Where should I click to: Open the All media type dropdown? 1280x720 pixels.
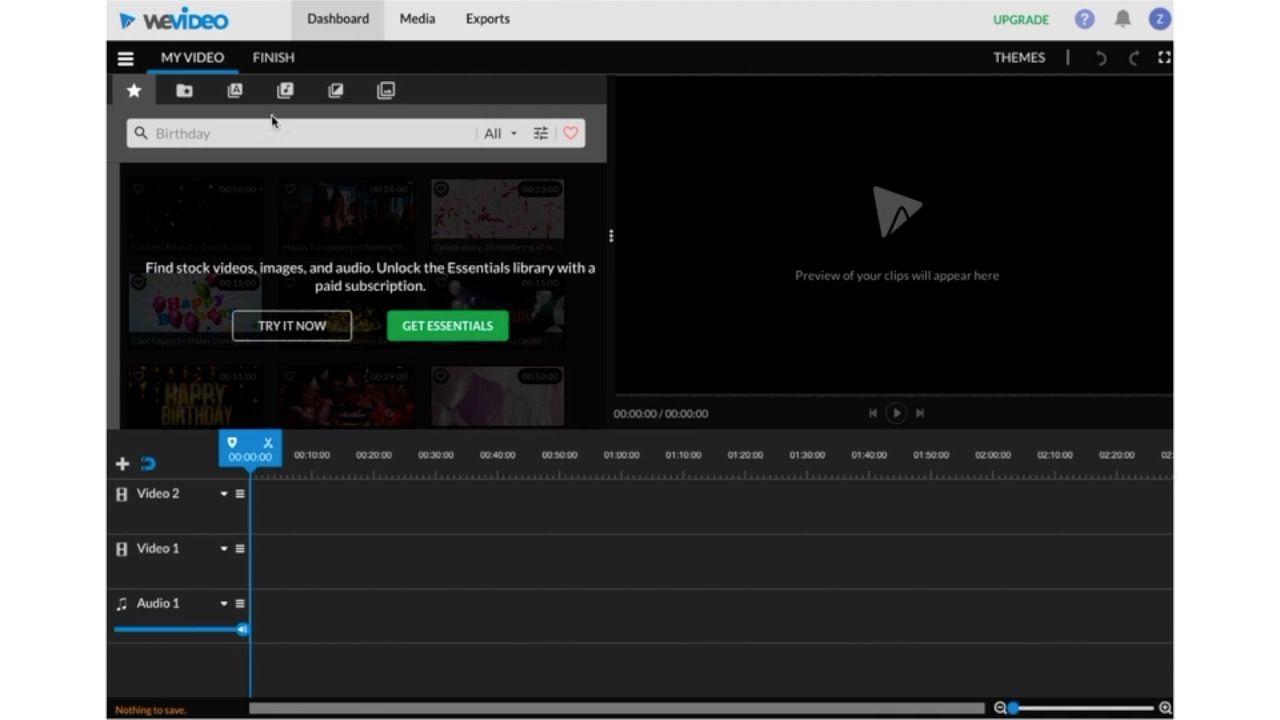pyautogui.click(x=500, y=133)
